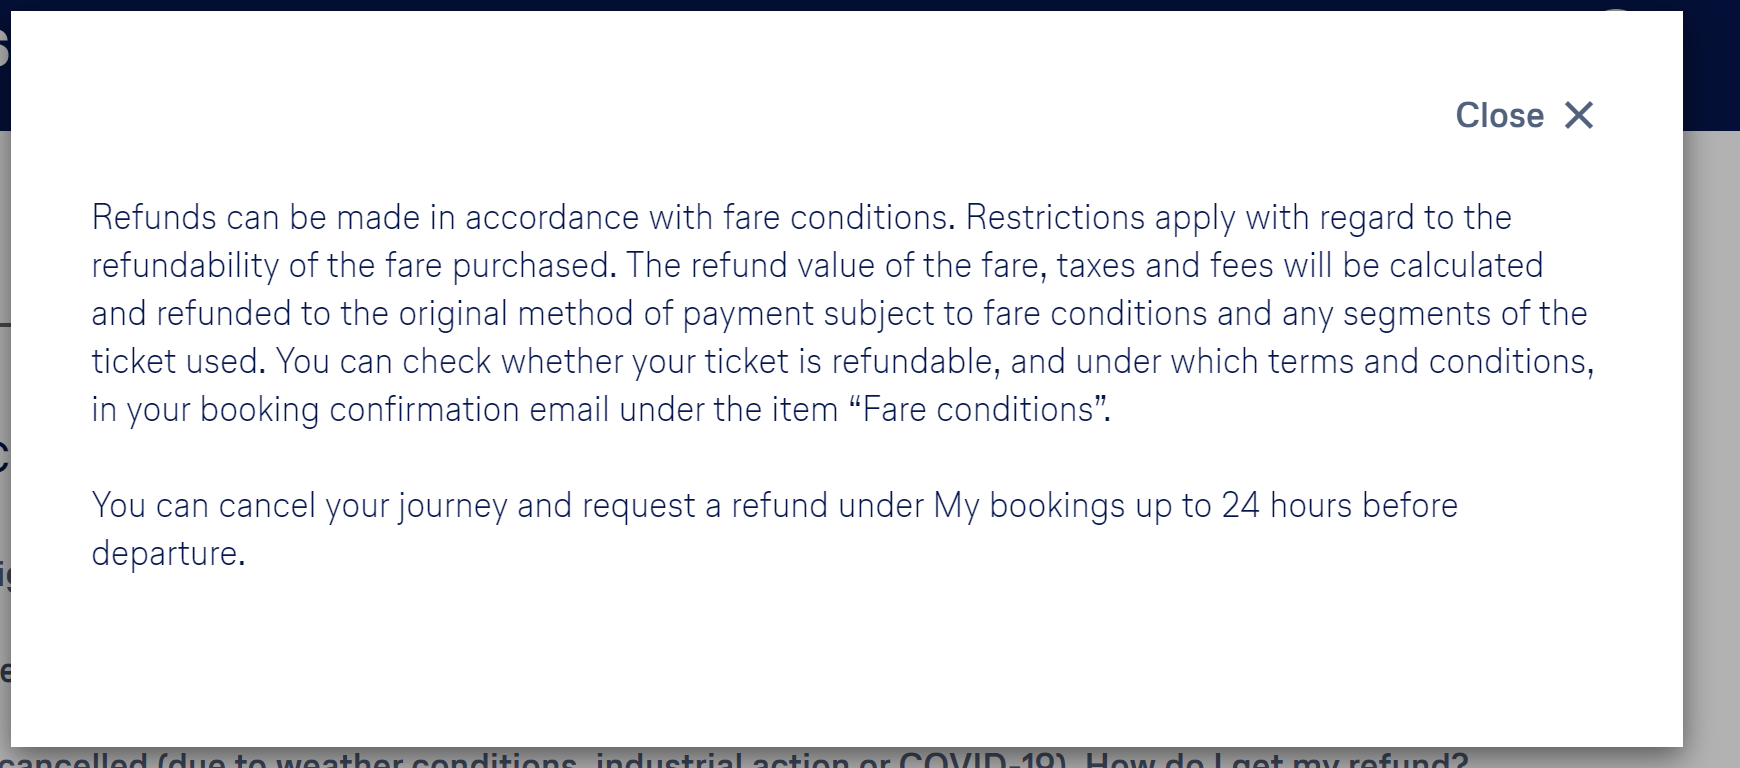
Task: Click the '24 hours before' text
Action: [1339, 506]
